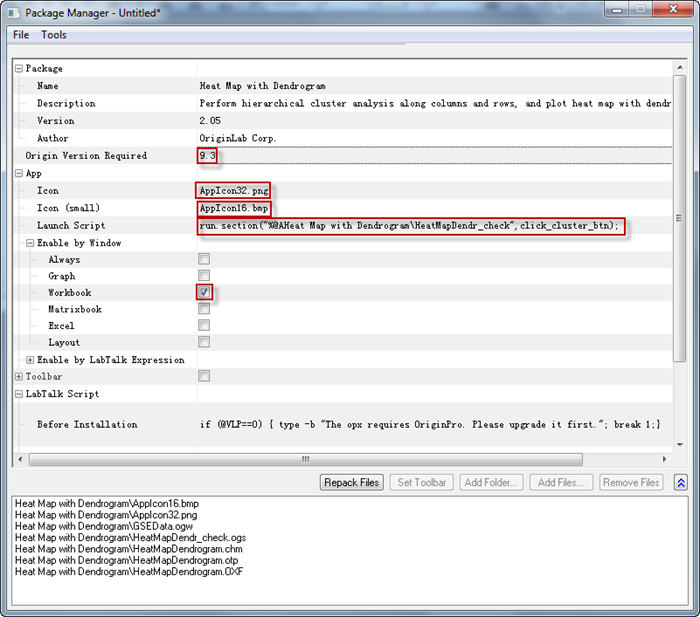
Task: Collapse the LabTalk Script section
Action: point(19,394)
